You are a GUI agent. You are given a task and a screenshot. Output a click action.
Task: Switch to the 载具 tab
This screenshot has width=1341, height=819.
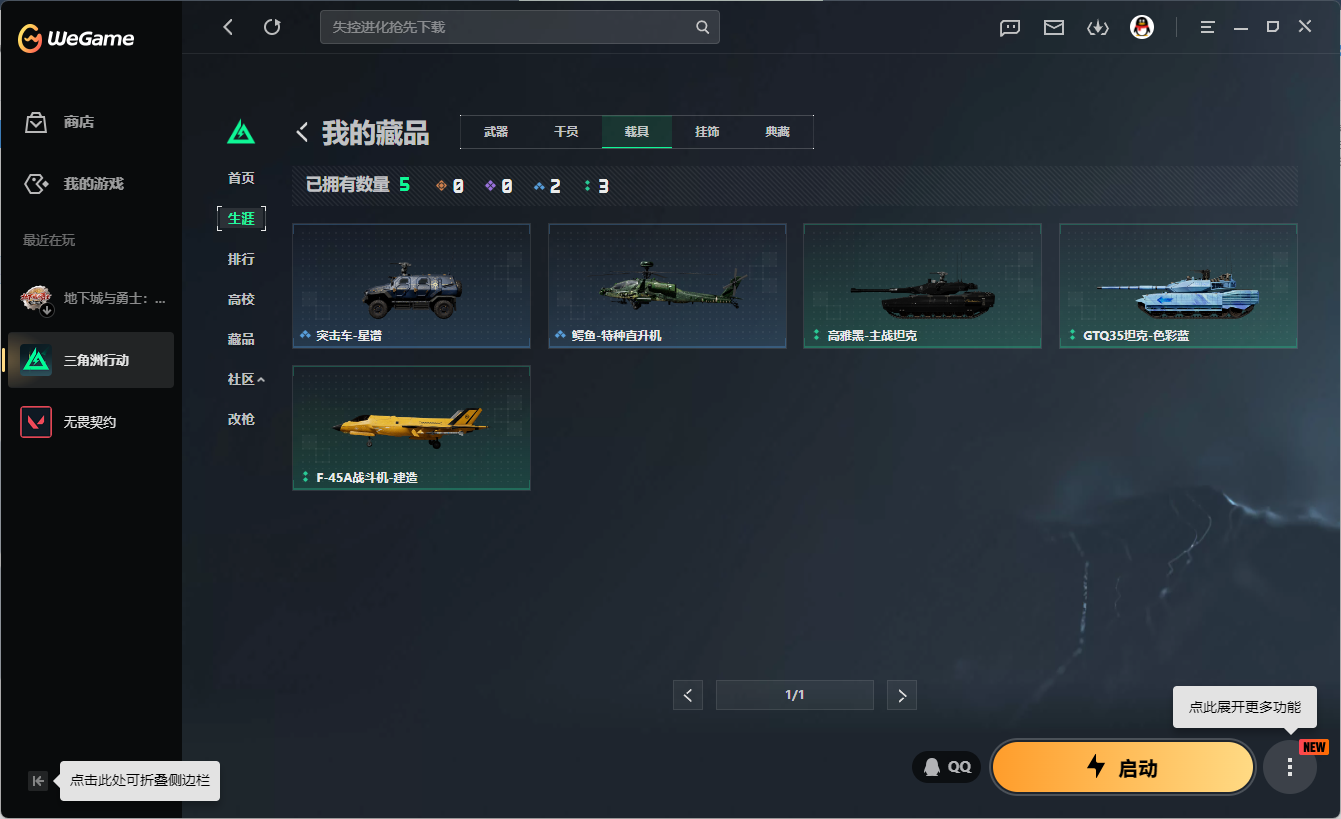637,132
